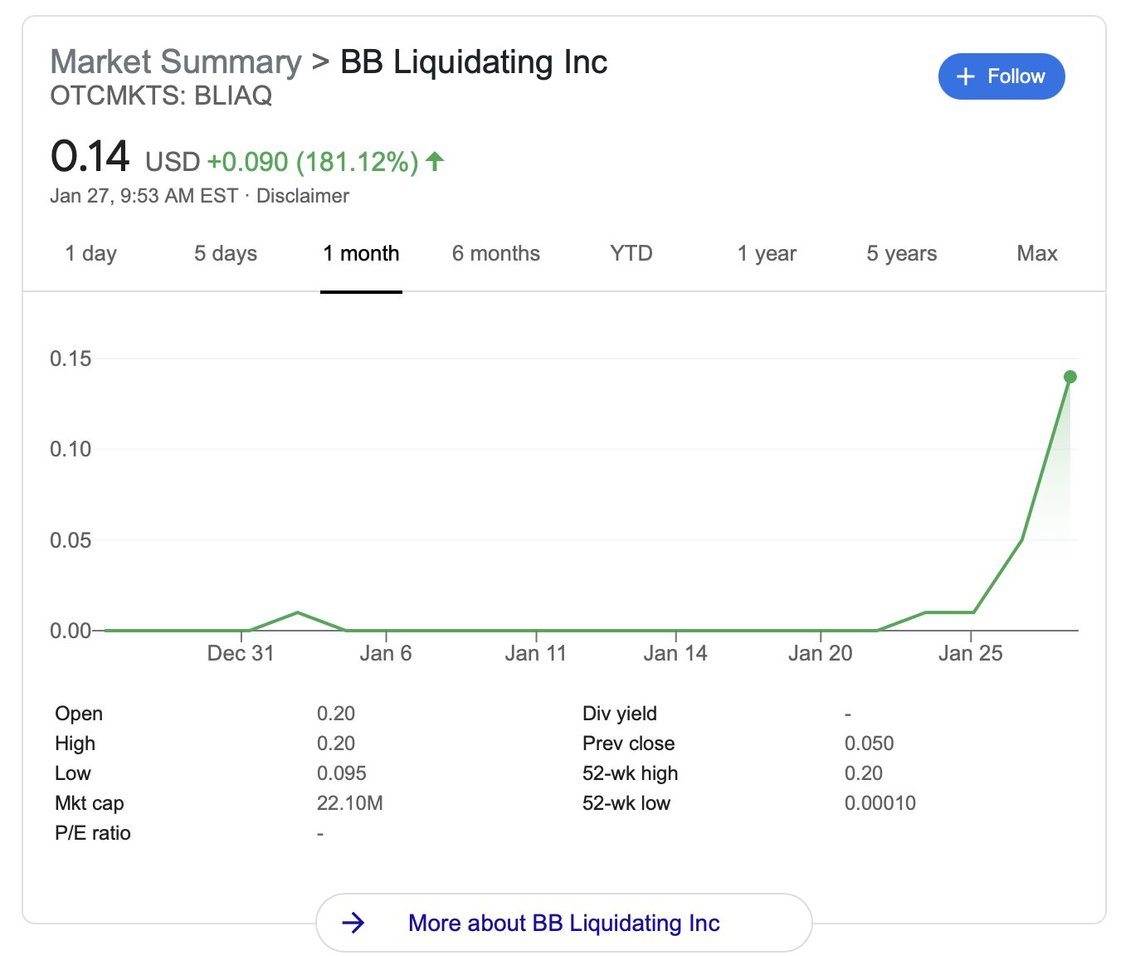Image resolution: width=1140 pixels, height=956 pixels.
Task: Click the OTCMKTS: BLIAQ ticker text
Action: click(x=161, y=95)
